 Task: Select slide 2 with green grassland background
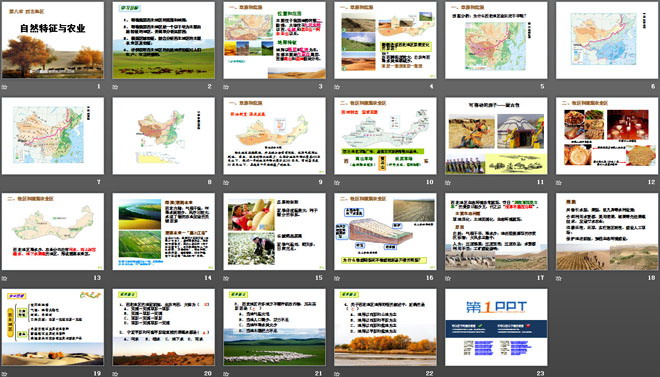tap(163, 40)
